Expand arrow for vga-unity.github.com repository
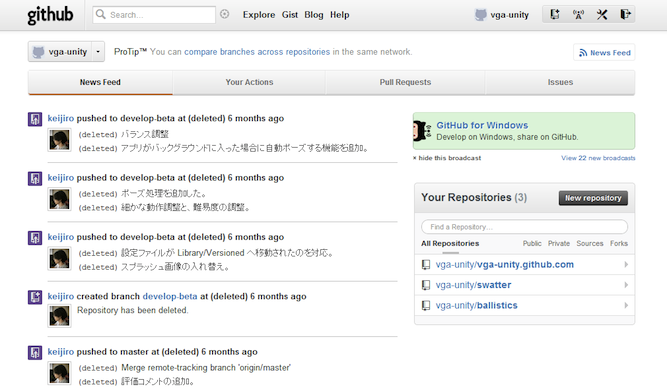 [x=626, y=265]
